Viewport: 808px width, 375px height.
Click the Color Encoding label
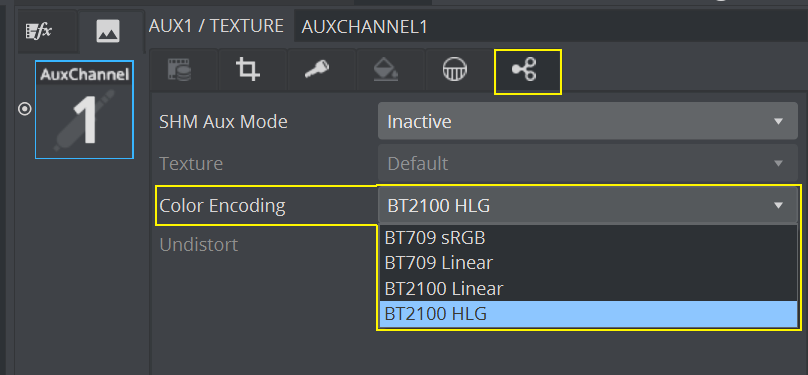point(222,206)
